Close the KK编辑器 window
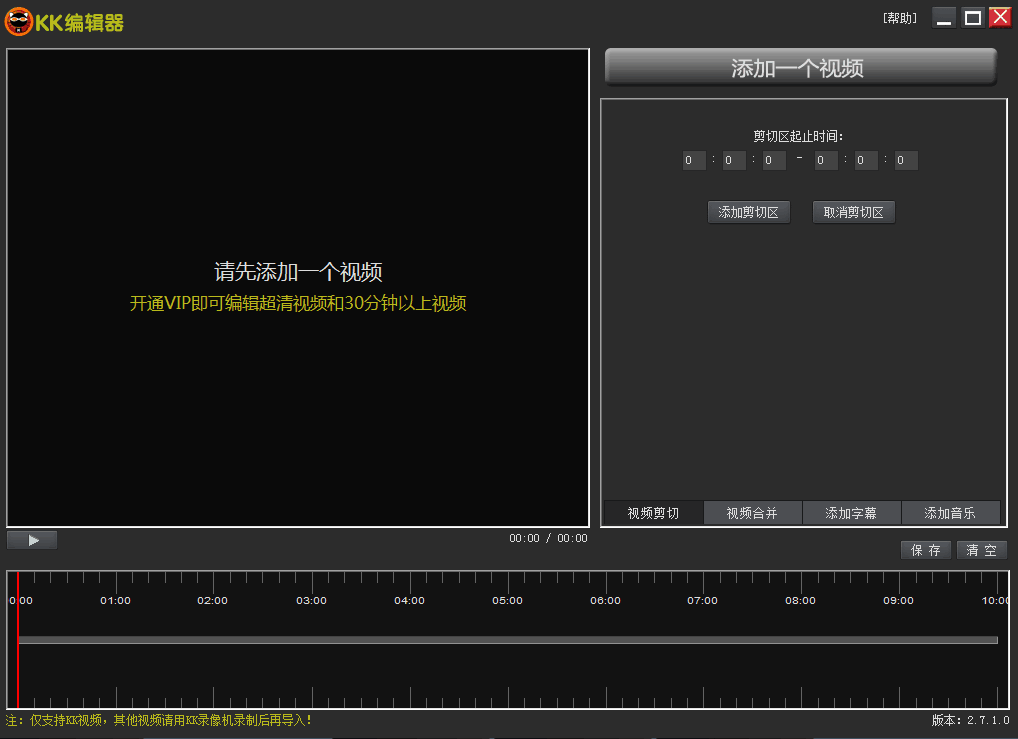This screenshot has height=739, width=1018. pos(1000,18)
